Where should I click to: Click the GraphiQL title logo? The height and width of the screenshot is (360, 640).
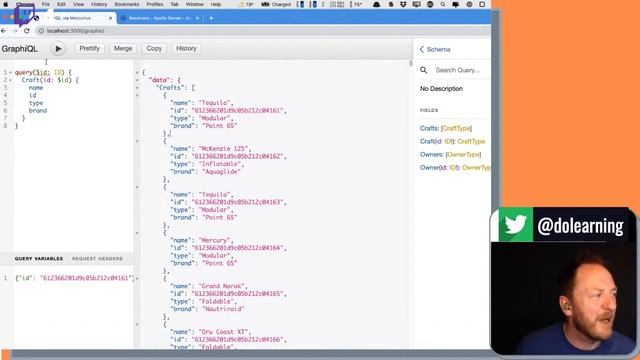(x=19, y=49)
